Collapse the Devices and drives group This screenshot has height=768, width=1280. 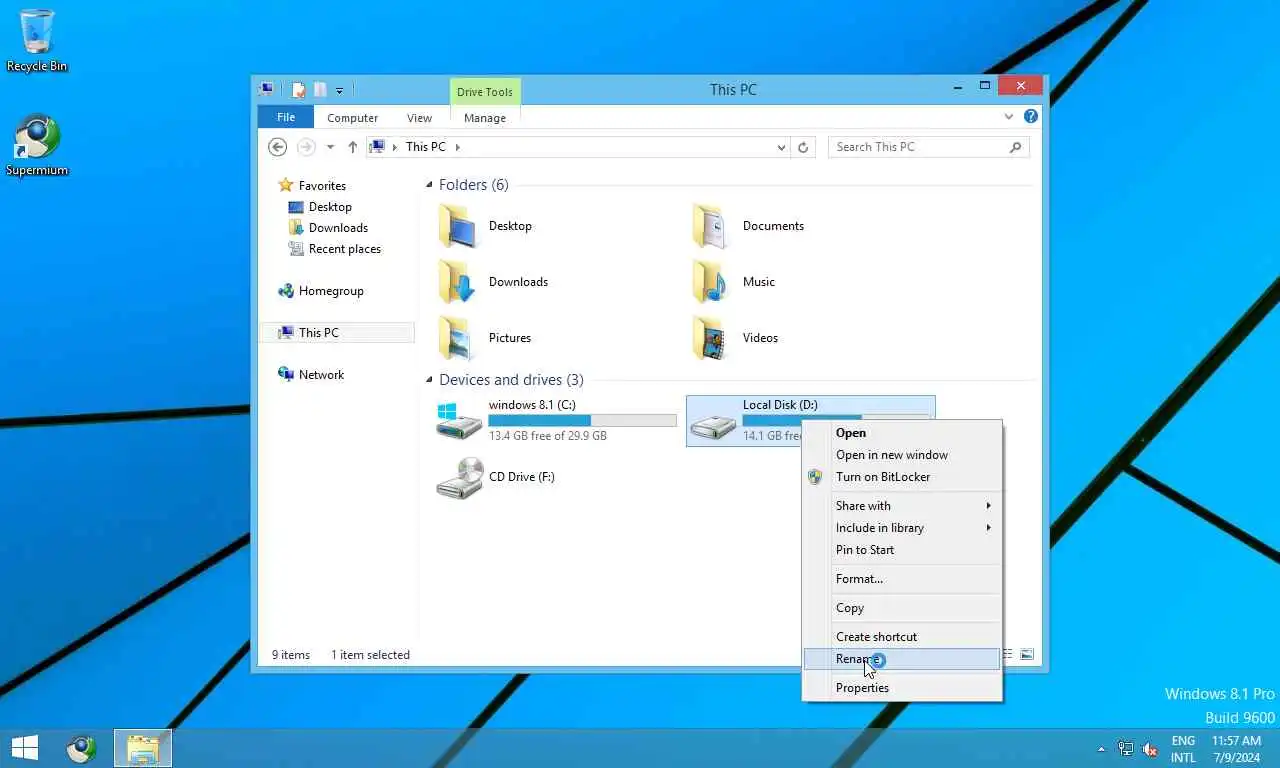coord(429,380)
